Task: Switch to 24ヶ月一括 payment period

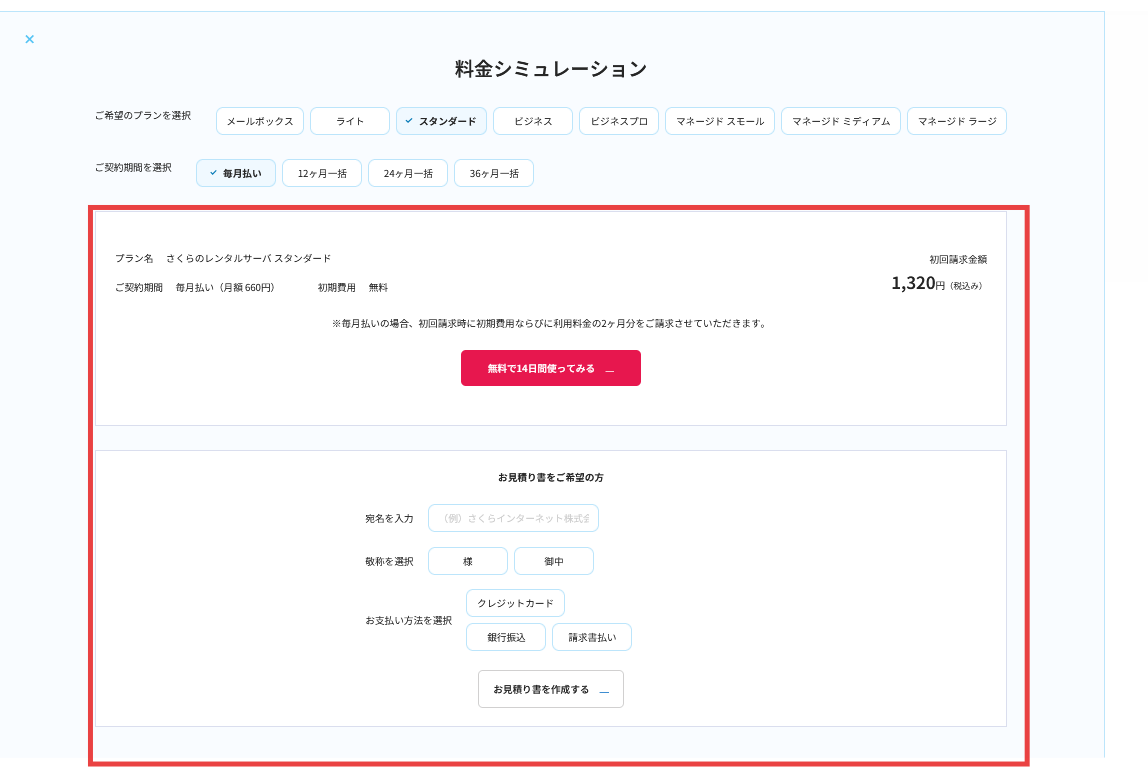Action: click(x=408, y=172)
